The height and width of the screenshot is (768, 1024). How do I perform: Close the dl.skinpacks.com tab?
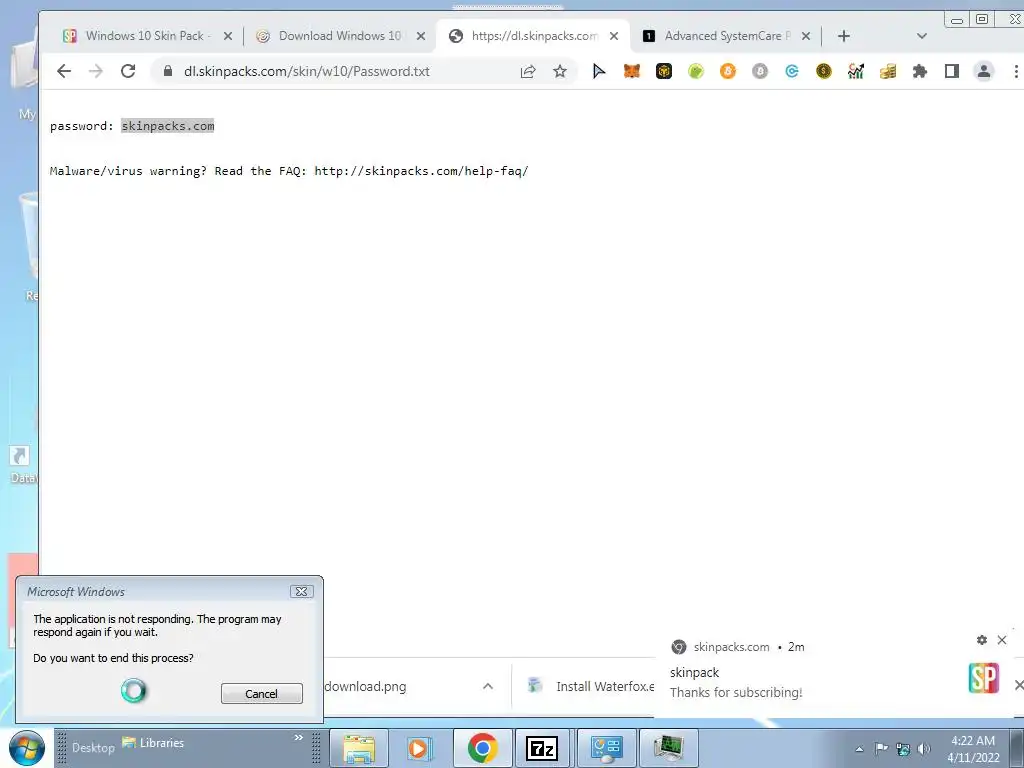[614, 36]
